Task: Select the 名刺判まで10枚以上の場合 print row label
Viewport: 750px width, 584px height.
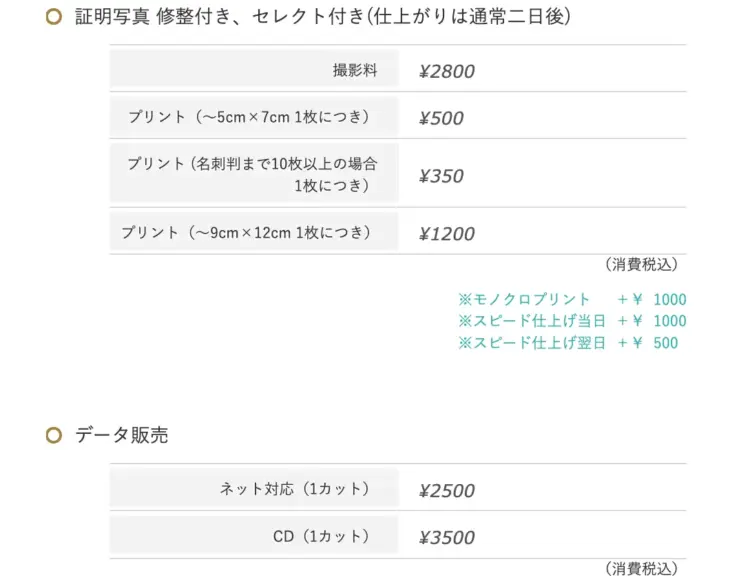Action: 258,174
